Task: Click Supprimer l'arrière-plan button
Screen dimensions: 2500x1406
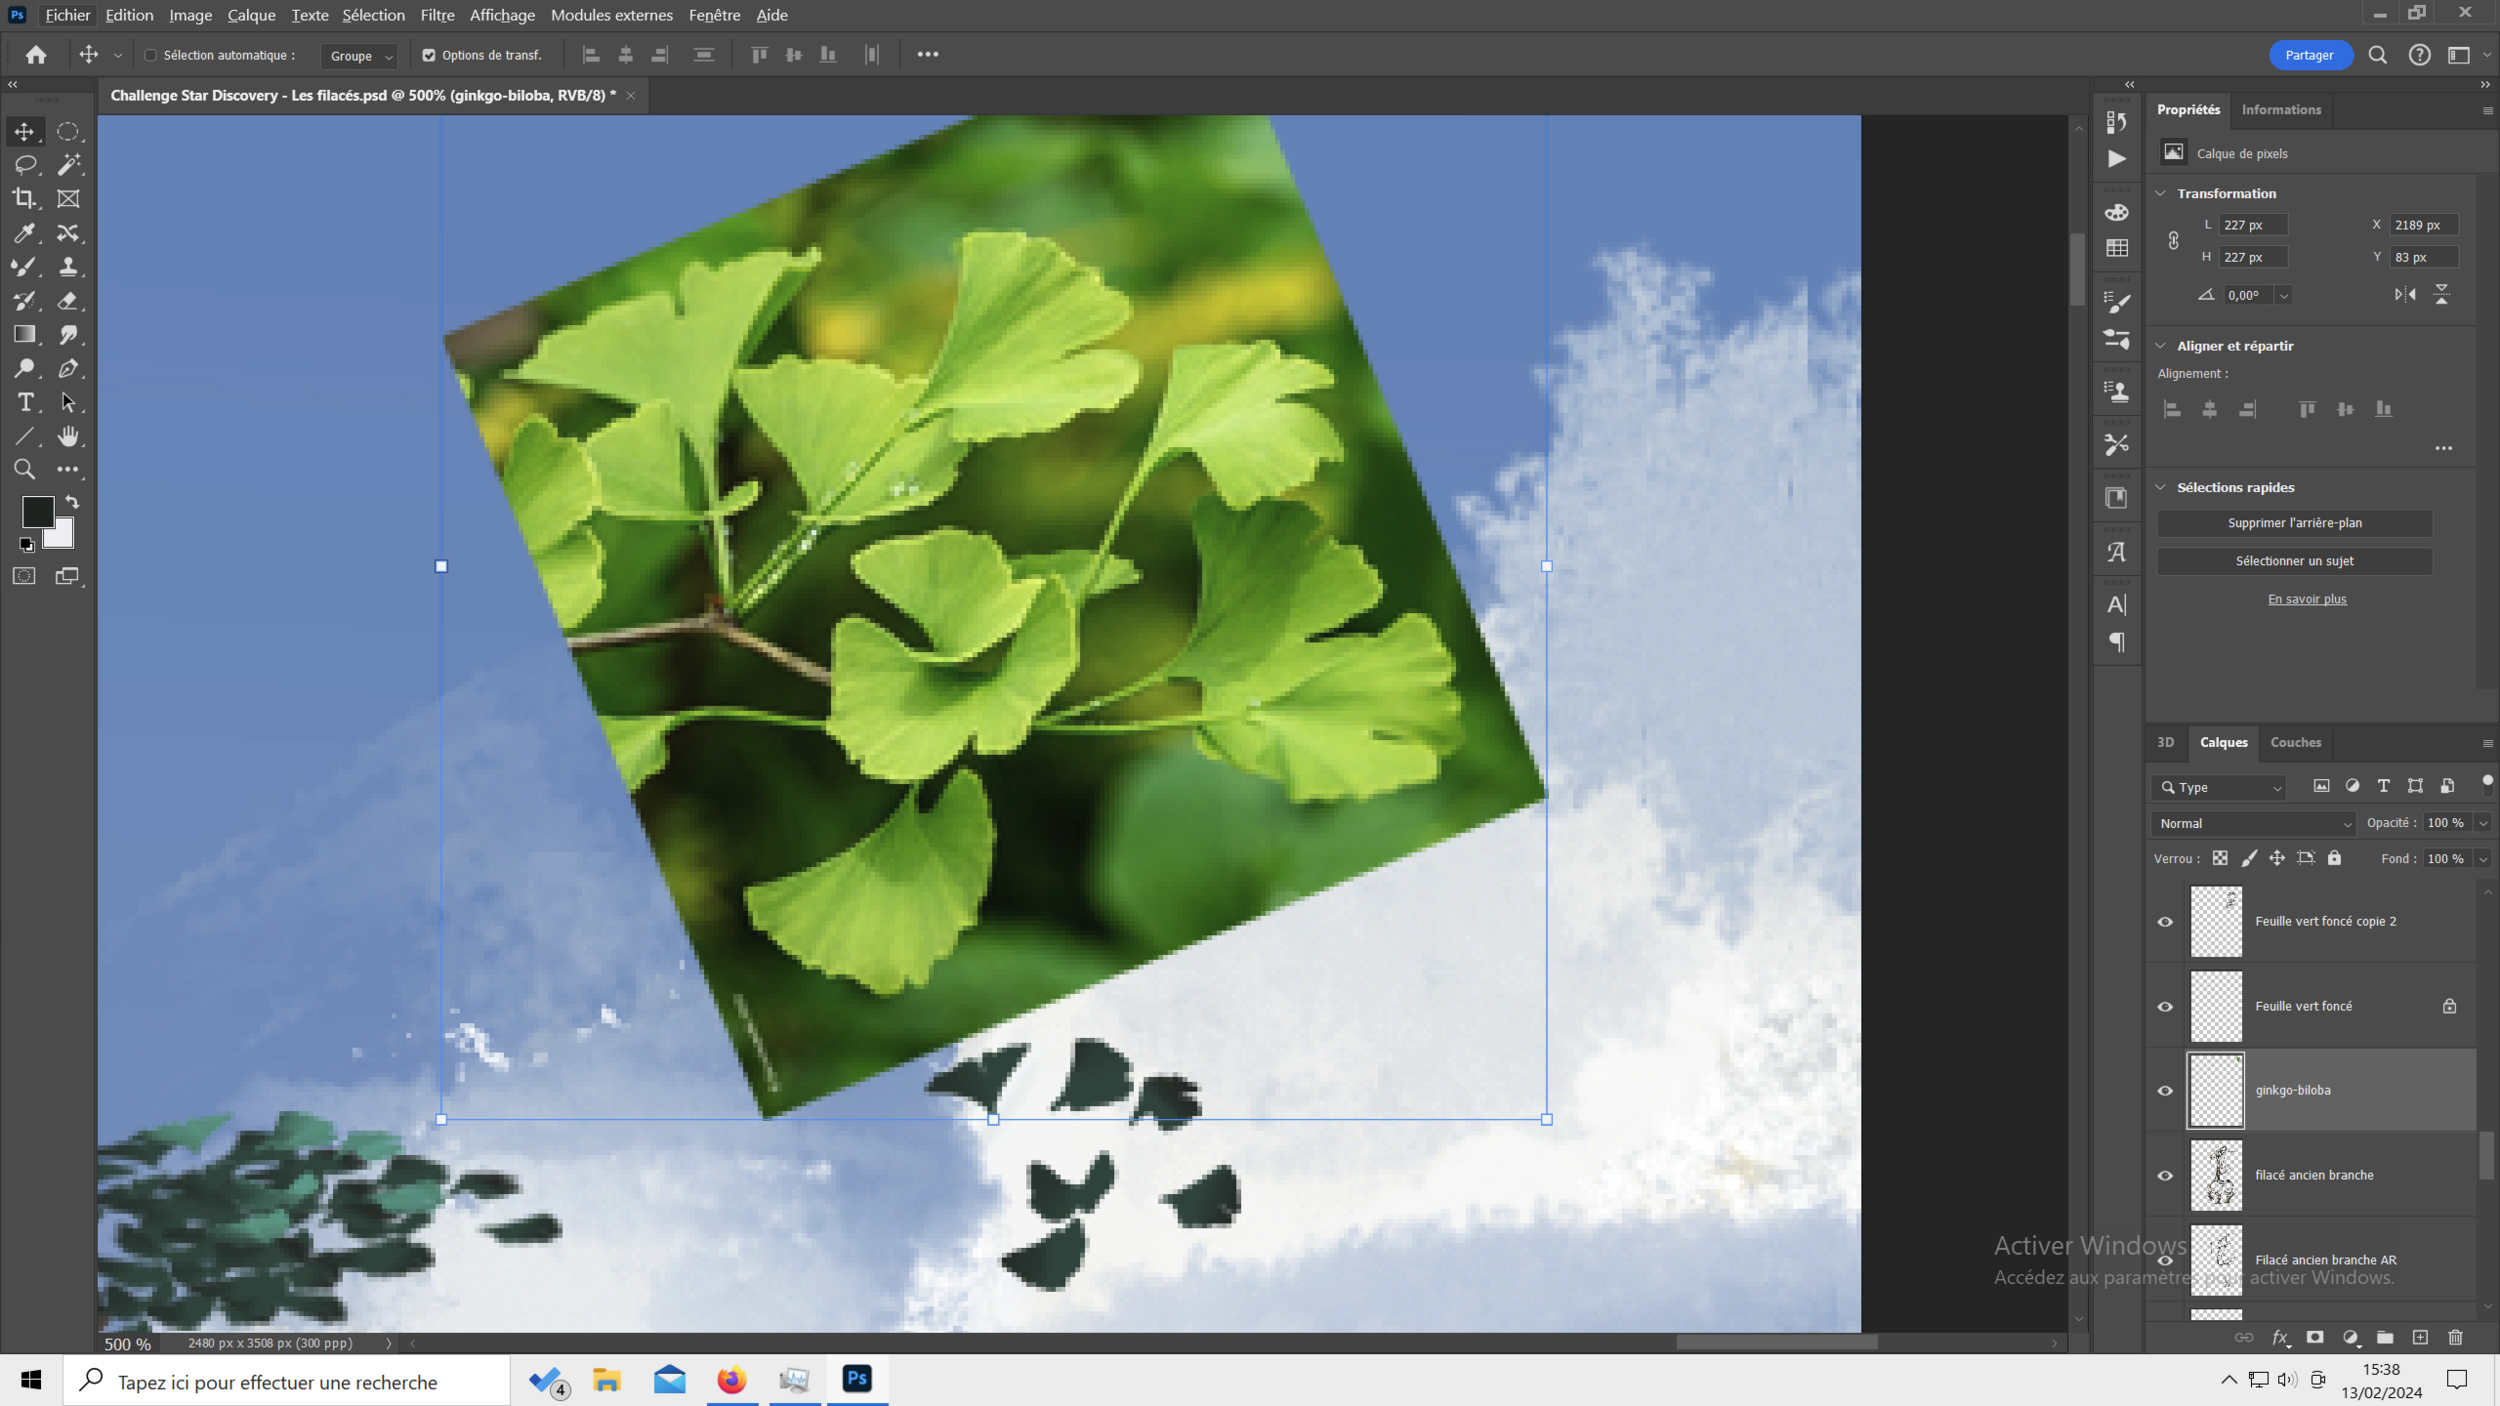Action: (x=2294, y=523)
